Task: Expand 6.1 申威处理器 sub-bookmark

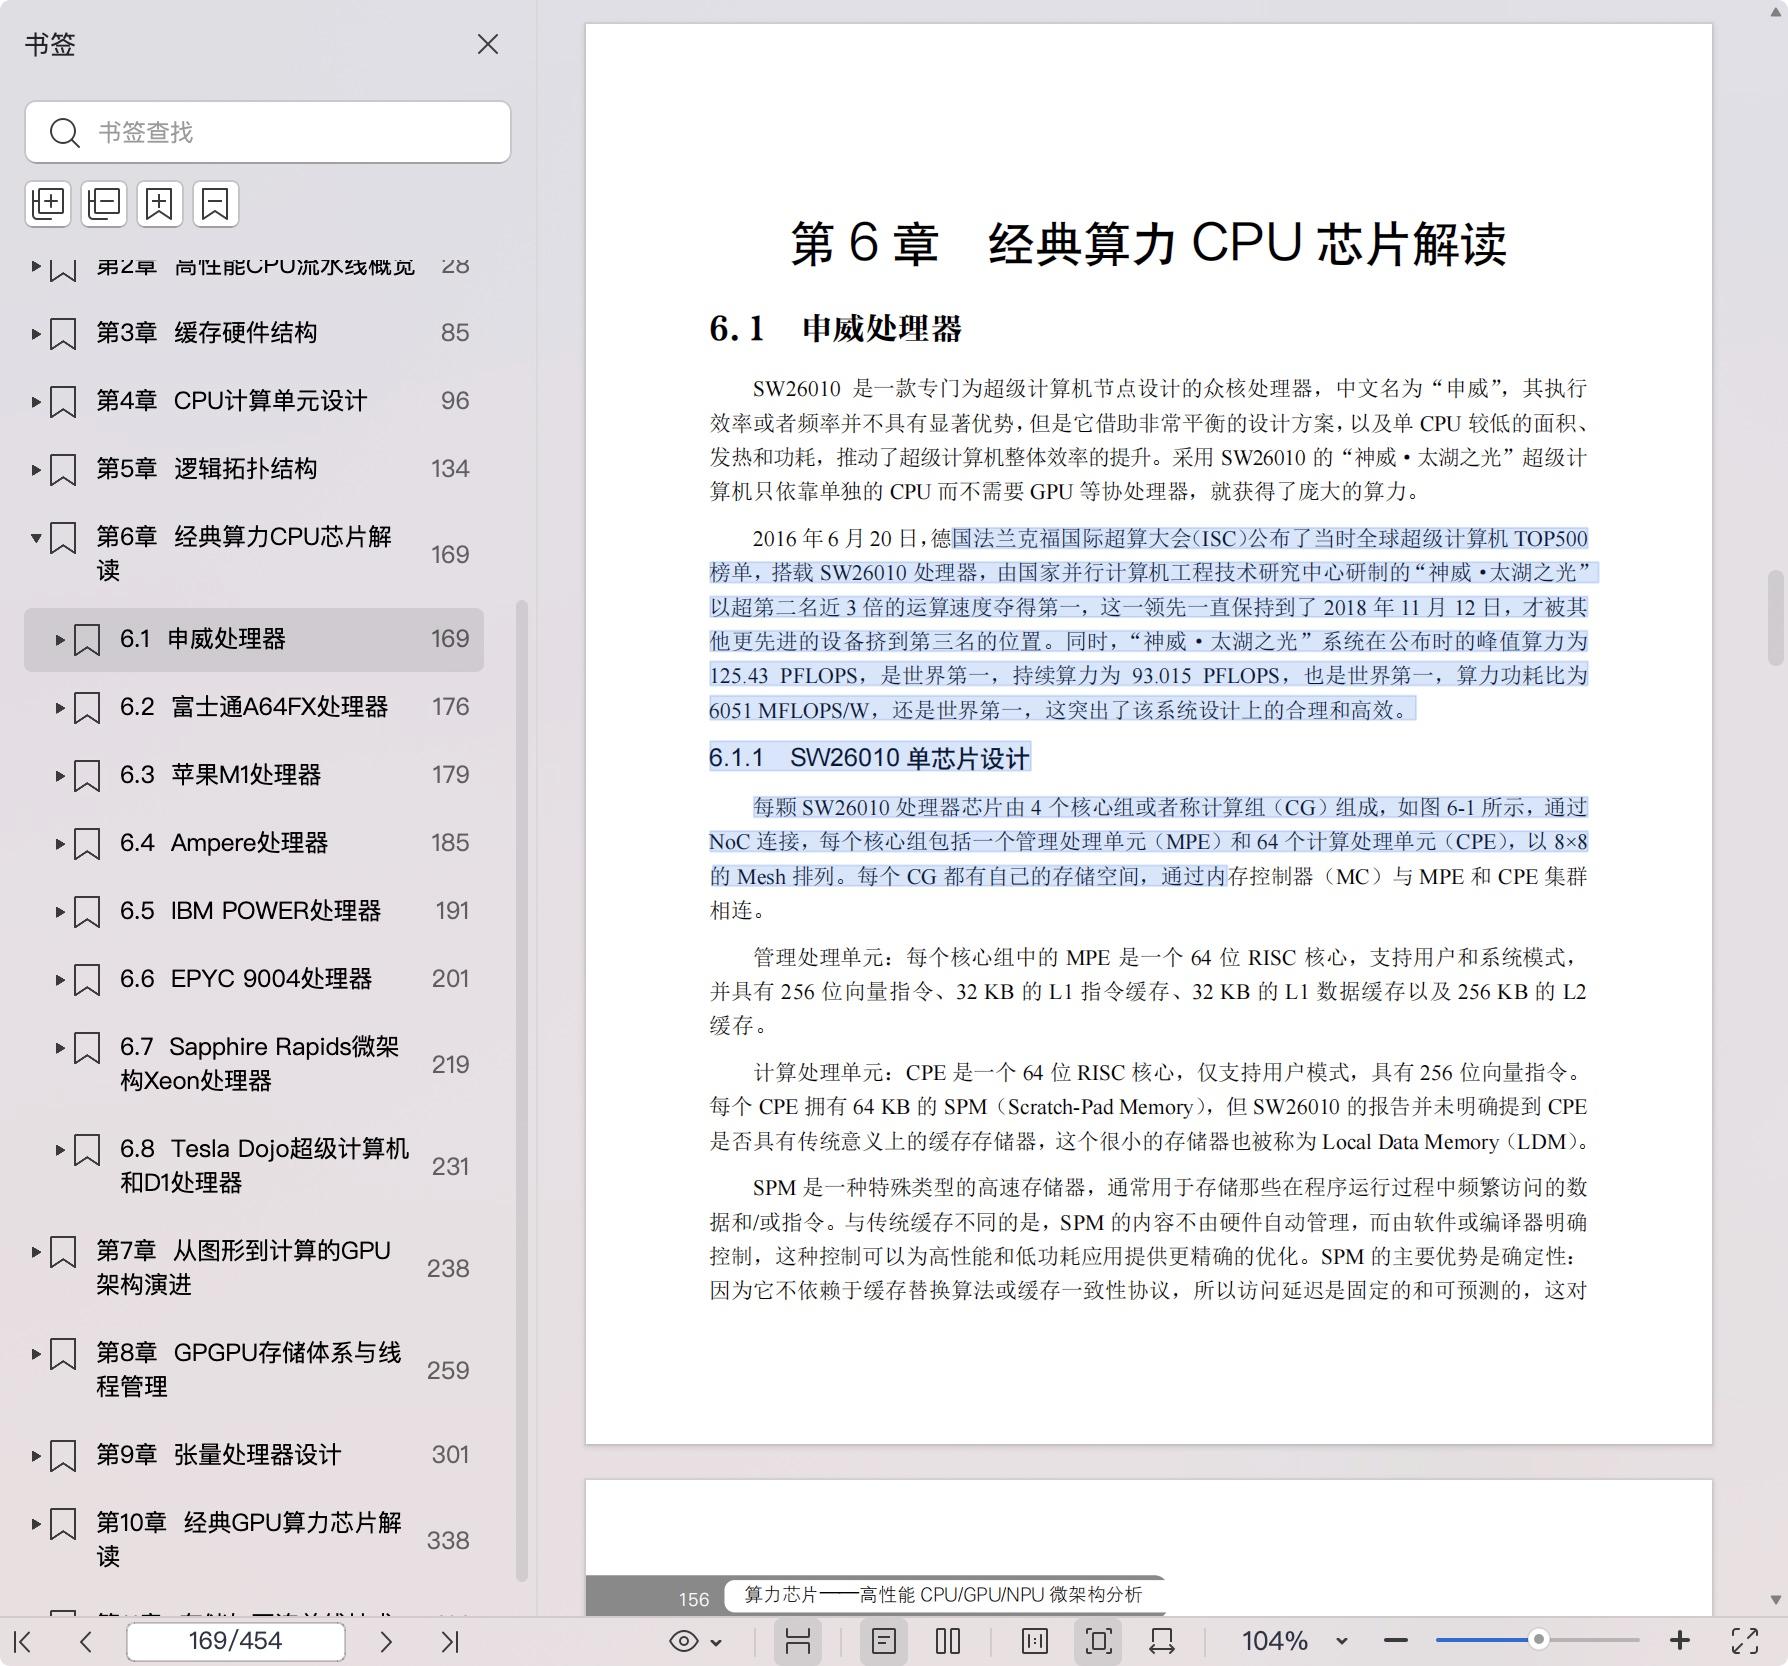Action: [60, 639]
